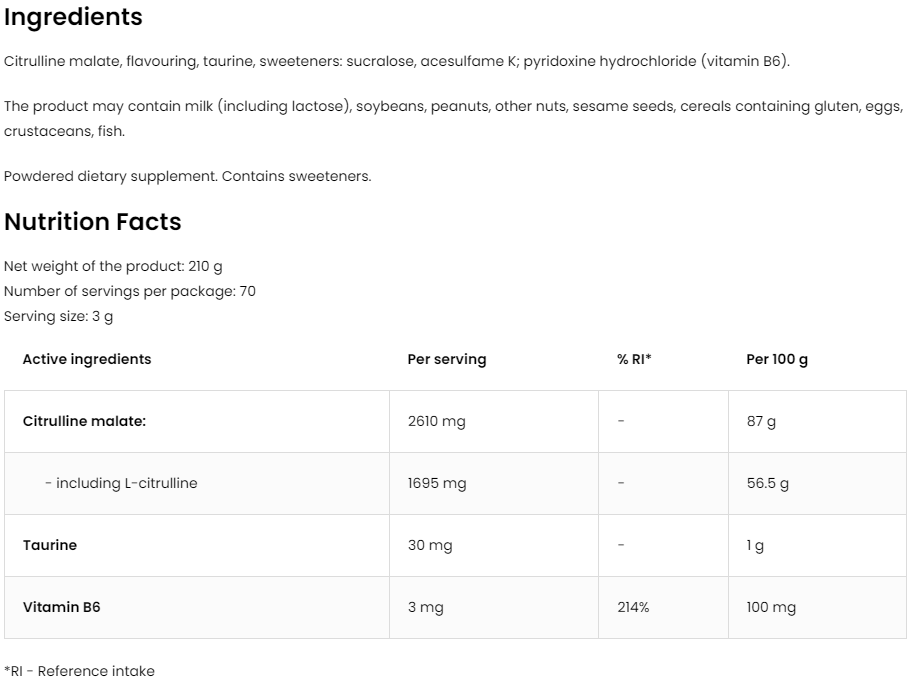Select the Vitamin B6 row label
The height and width of the screenshot is (682, 911).
point(61,607)
